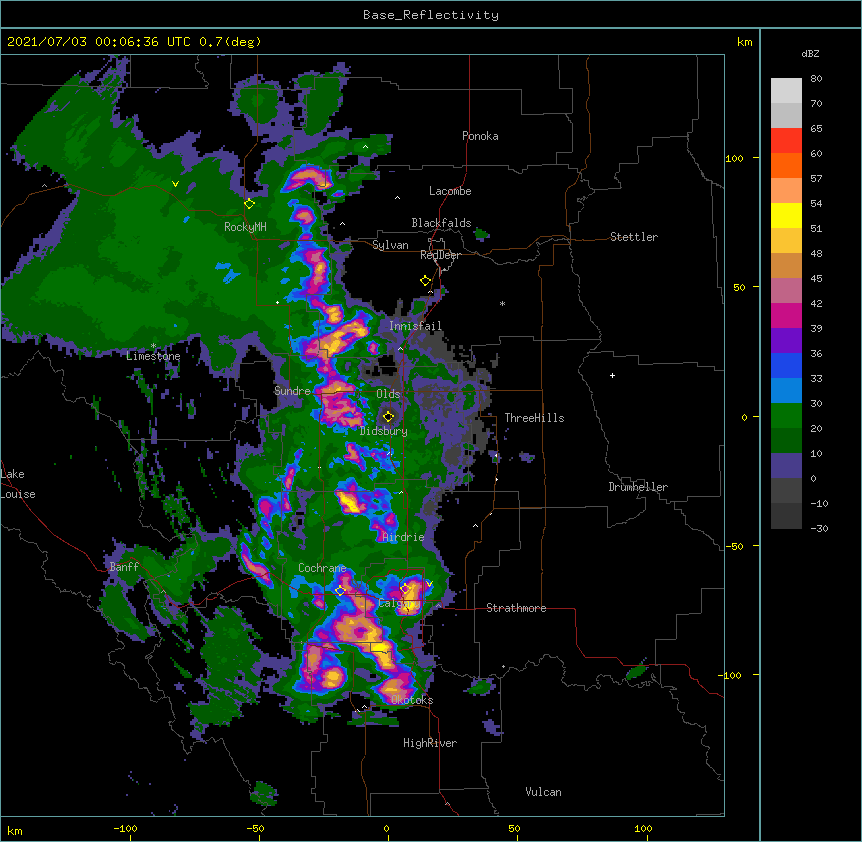Screen dimensions: 862x842
Task: Click the Olds city label
Action: 388,394
